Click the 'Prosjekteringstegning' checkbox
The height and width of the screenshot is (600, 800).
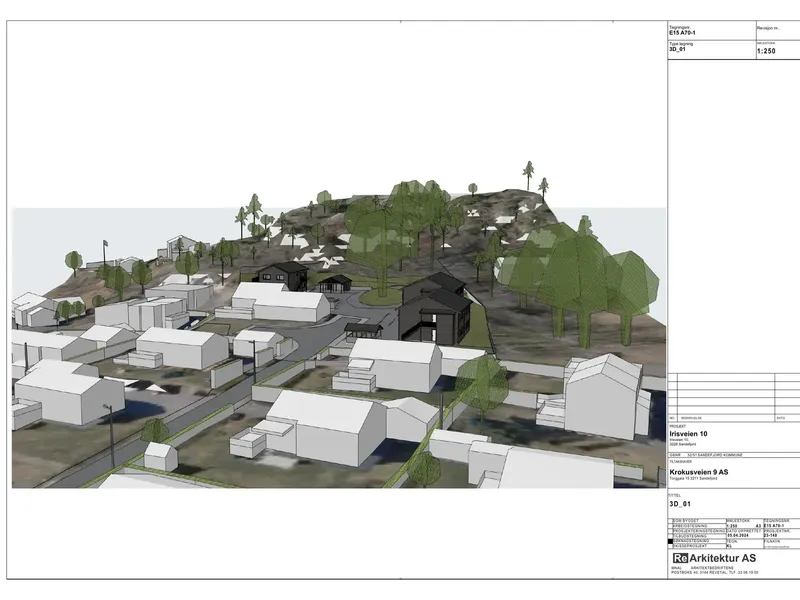click(670, 531)
